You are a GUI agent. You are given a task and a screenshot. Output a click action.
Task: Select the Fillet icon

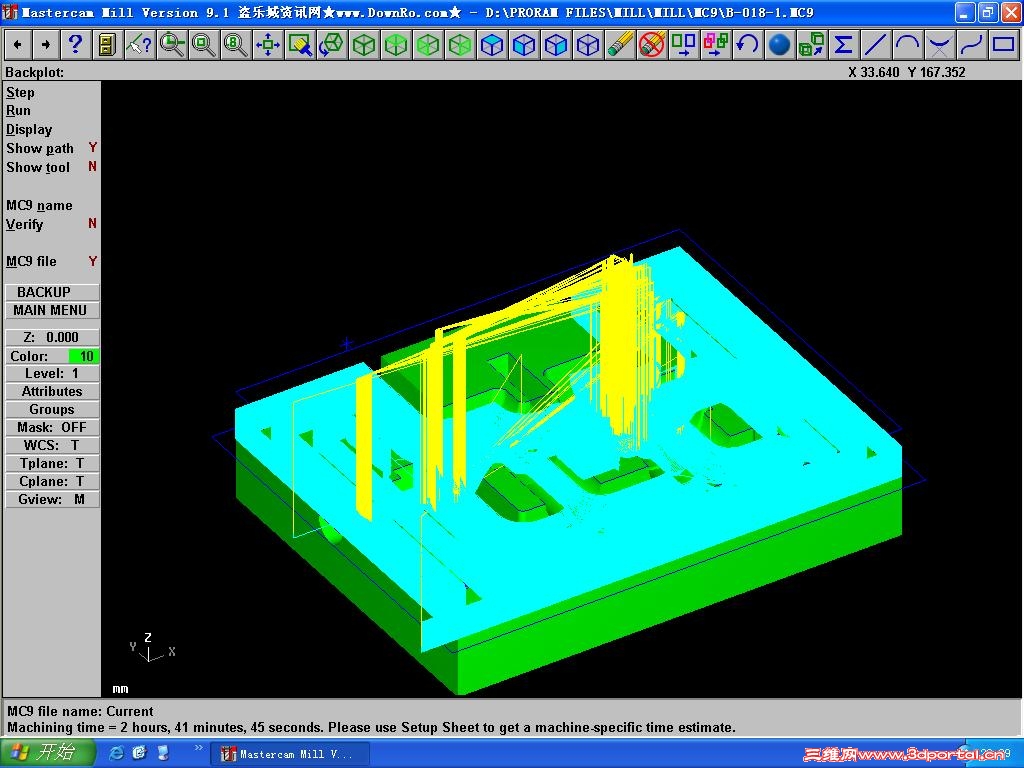coord(940,45)
